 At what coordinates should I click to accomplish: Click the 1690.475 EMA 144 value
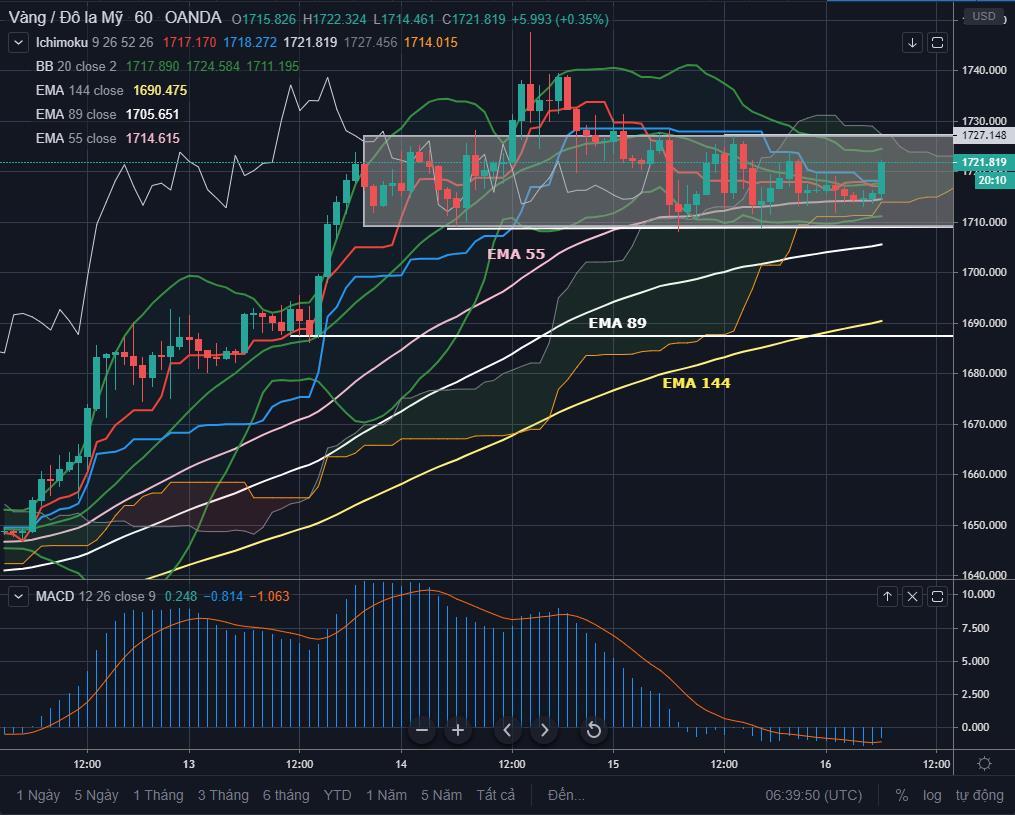pos(160,91)
